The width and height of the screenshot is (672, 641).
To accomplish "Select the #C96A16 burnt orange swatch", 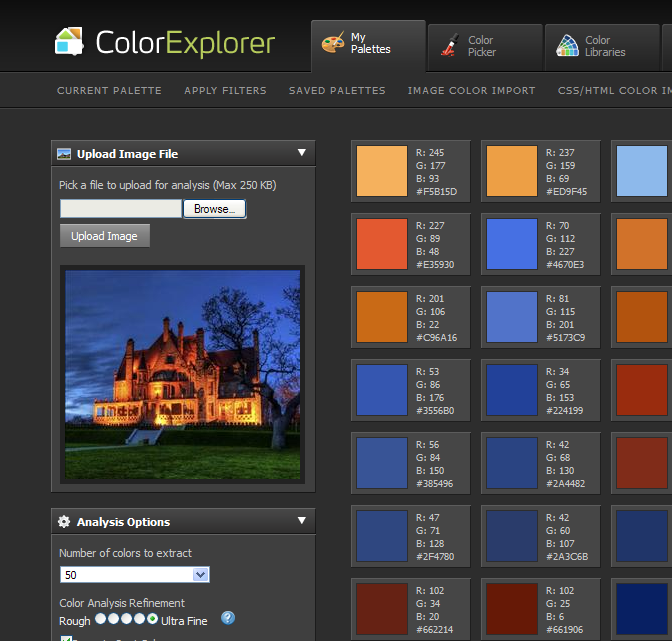I will pyautogui.click(x=382, y=317).
